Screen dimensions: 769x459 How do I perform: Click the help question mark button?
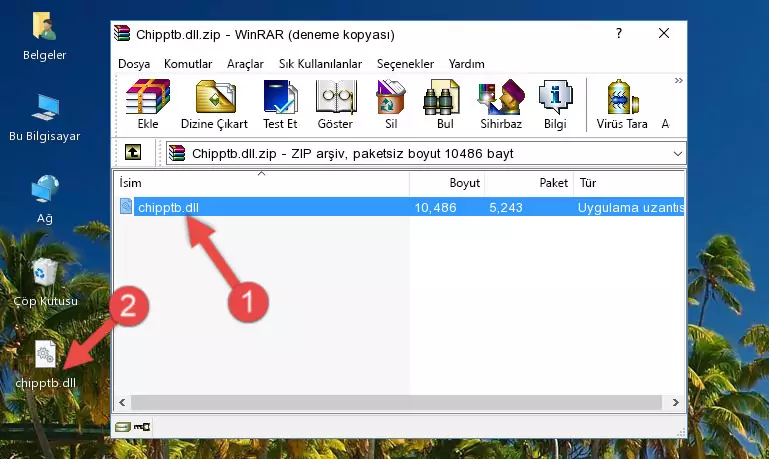619,33
